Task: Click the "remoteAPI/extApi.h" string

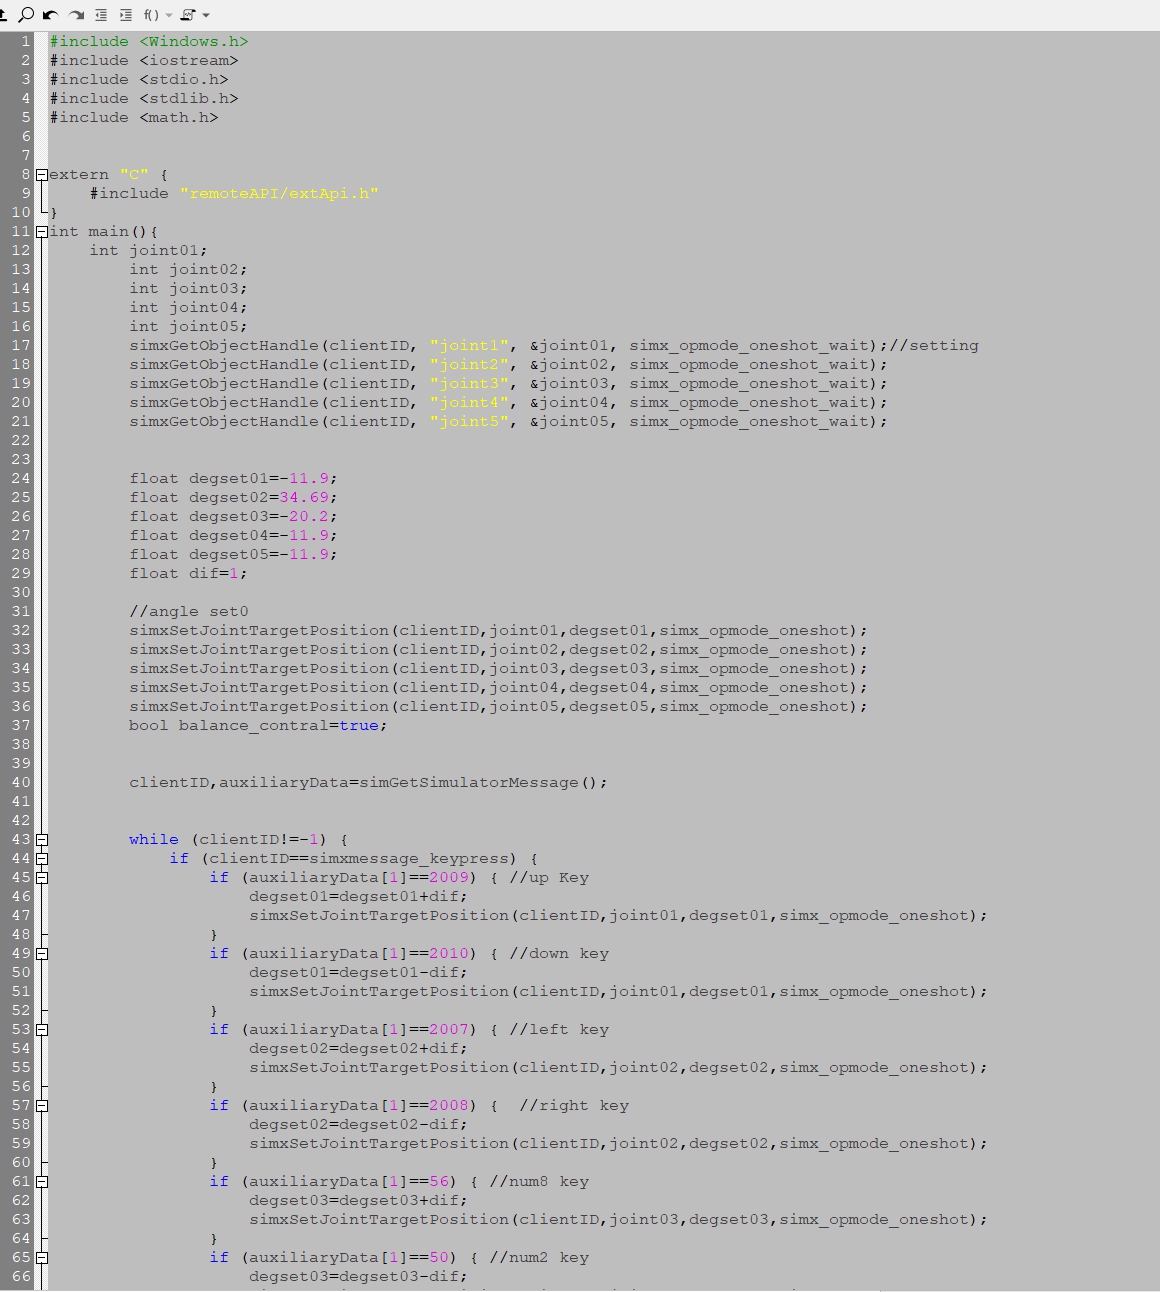Action: point(279,193)
